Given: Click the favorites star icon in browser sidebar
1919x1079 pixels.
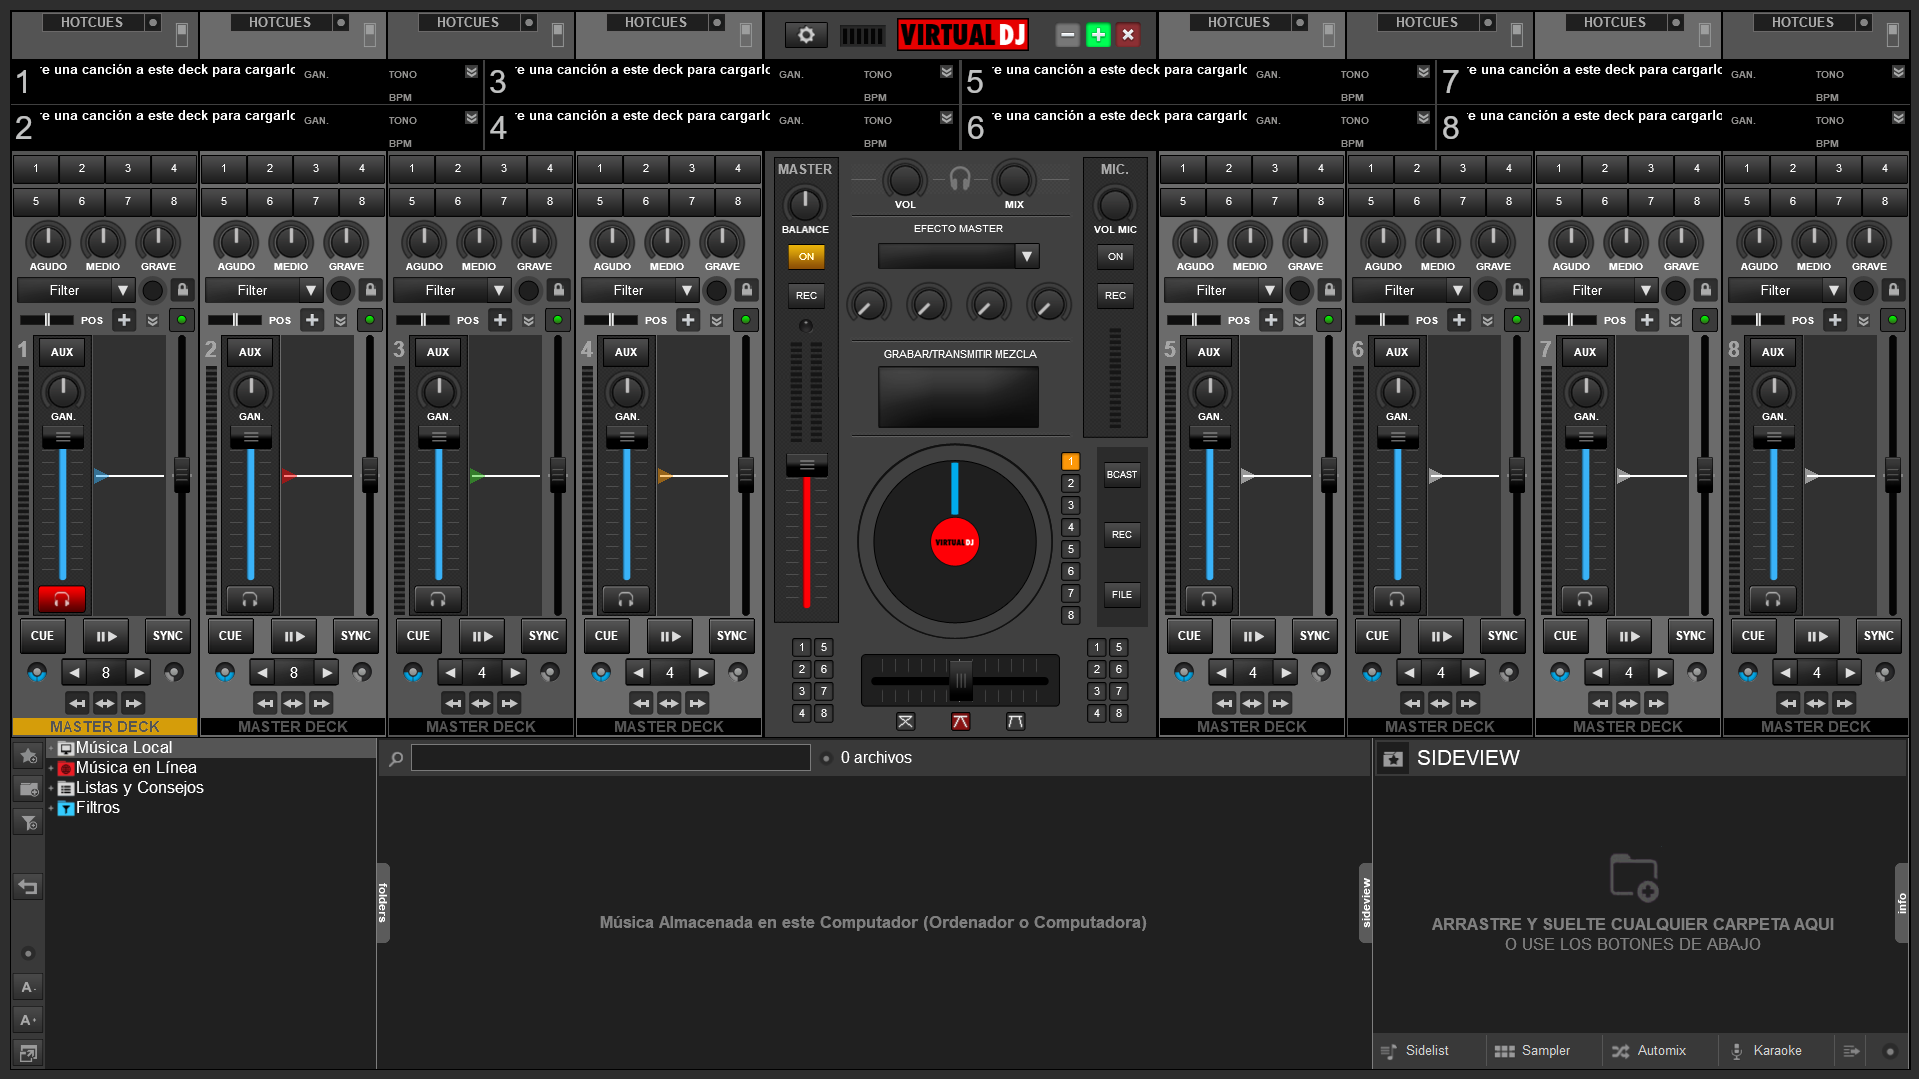Looking at the screenshot, I should point(28,756).
